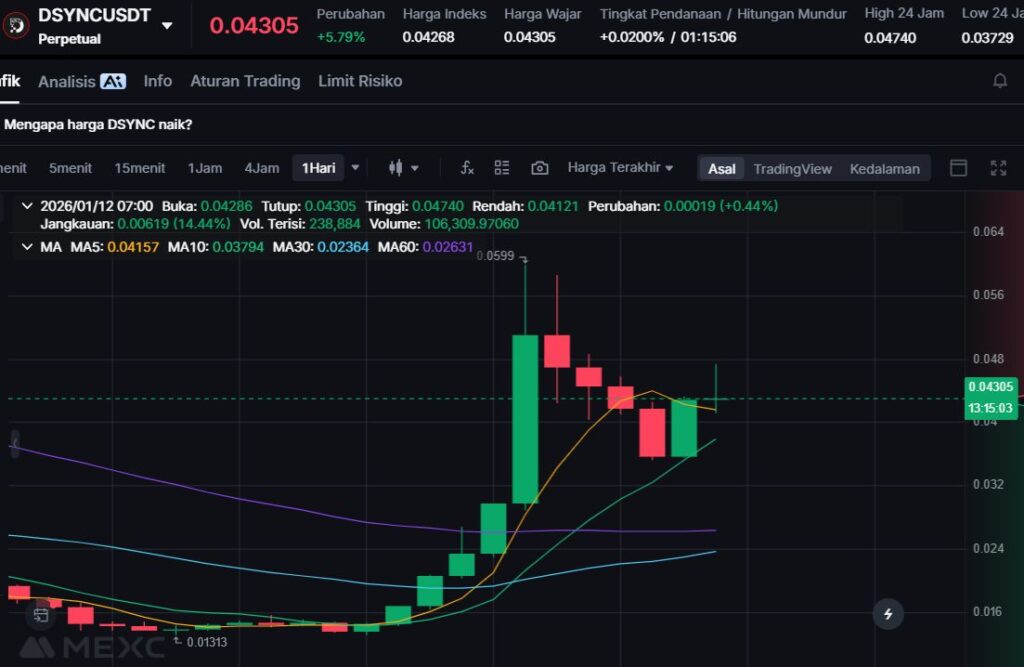Open the DSYNCUSDT pair selector dropdown

167,25
